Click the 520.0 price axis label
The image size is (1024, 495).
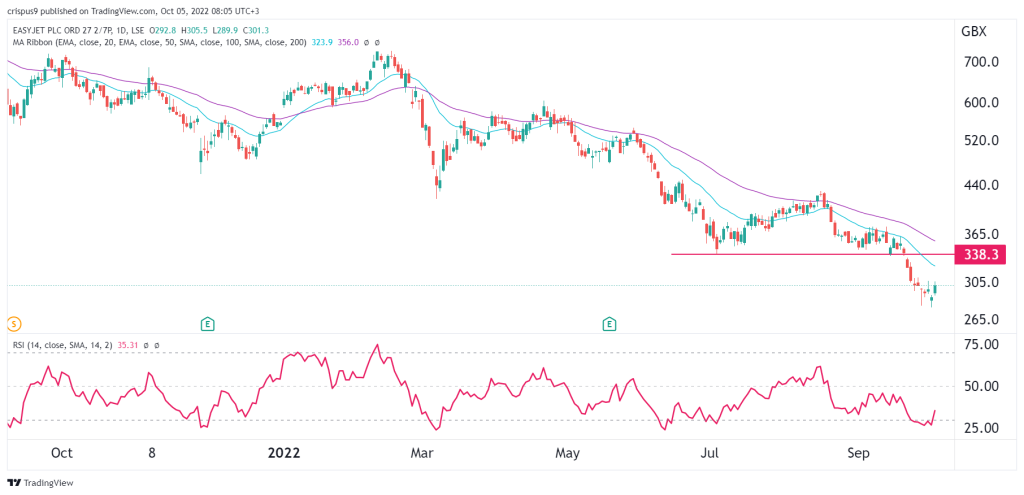click(980, 141)
